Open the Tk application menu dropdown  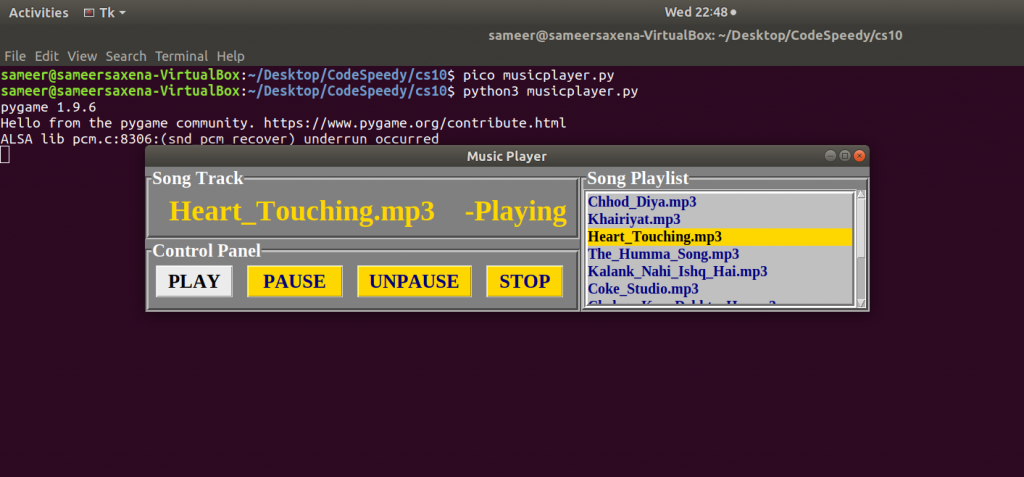(x=105, y=12)
